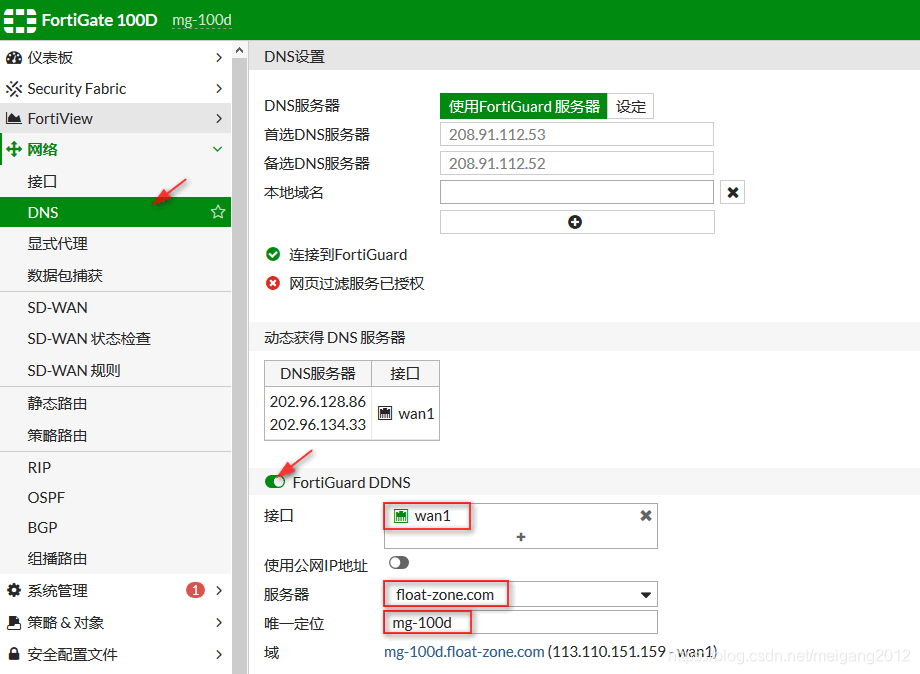Click the 策略 & 对象 policy icon

click(x=13, y=622)
